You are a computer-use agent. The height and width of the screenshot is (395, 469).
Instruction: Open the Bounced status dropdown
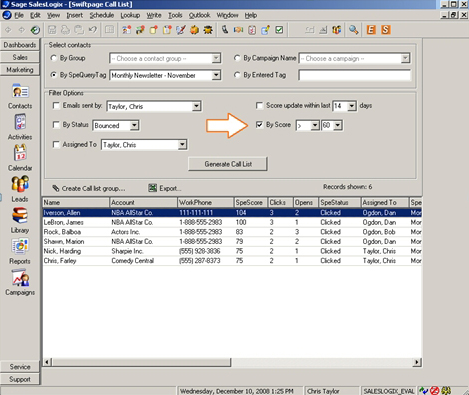click(x=134, y=126)
